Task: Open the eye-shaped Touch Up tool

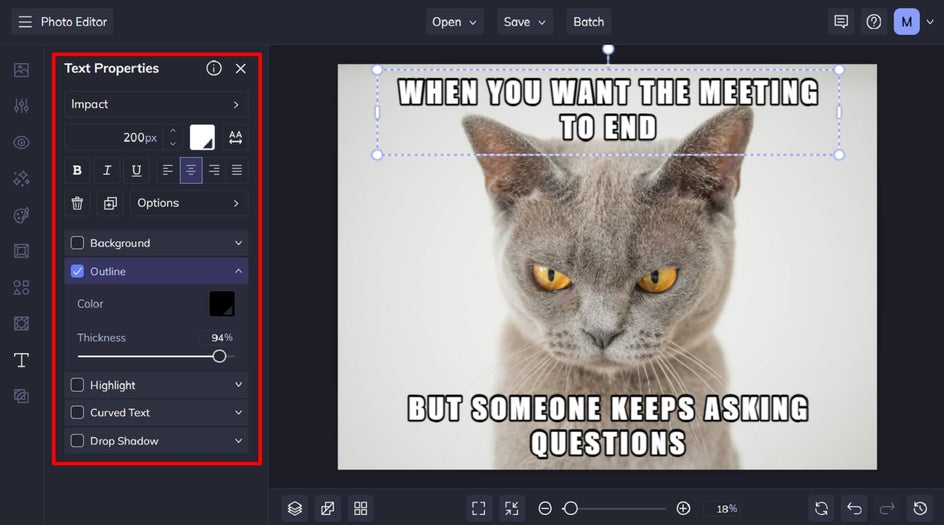Action: click(x=21, y=143)
